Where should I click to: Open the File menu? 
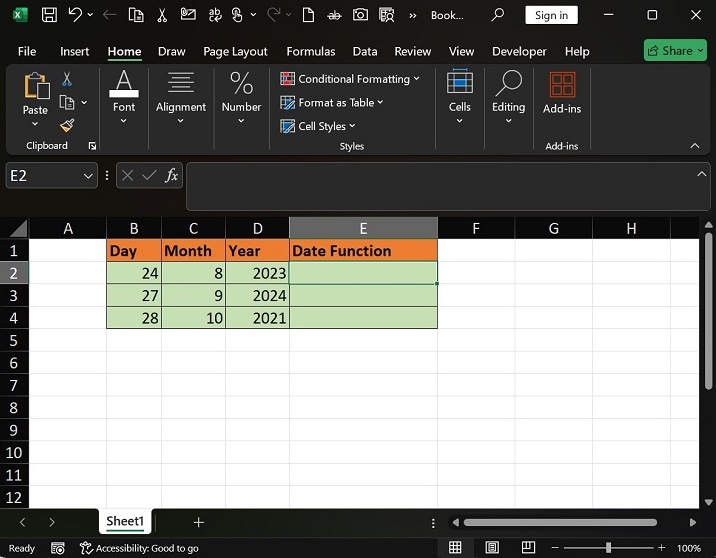pyautogui.click(x=27, y=51)
